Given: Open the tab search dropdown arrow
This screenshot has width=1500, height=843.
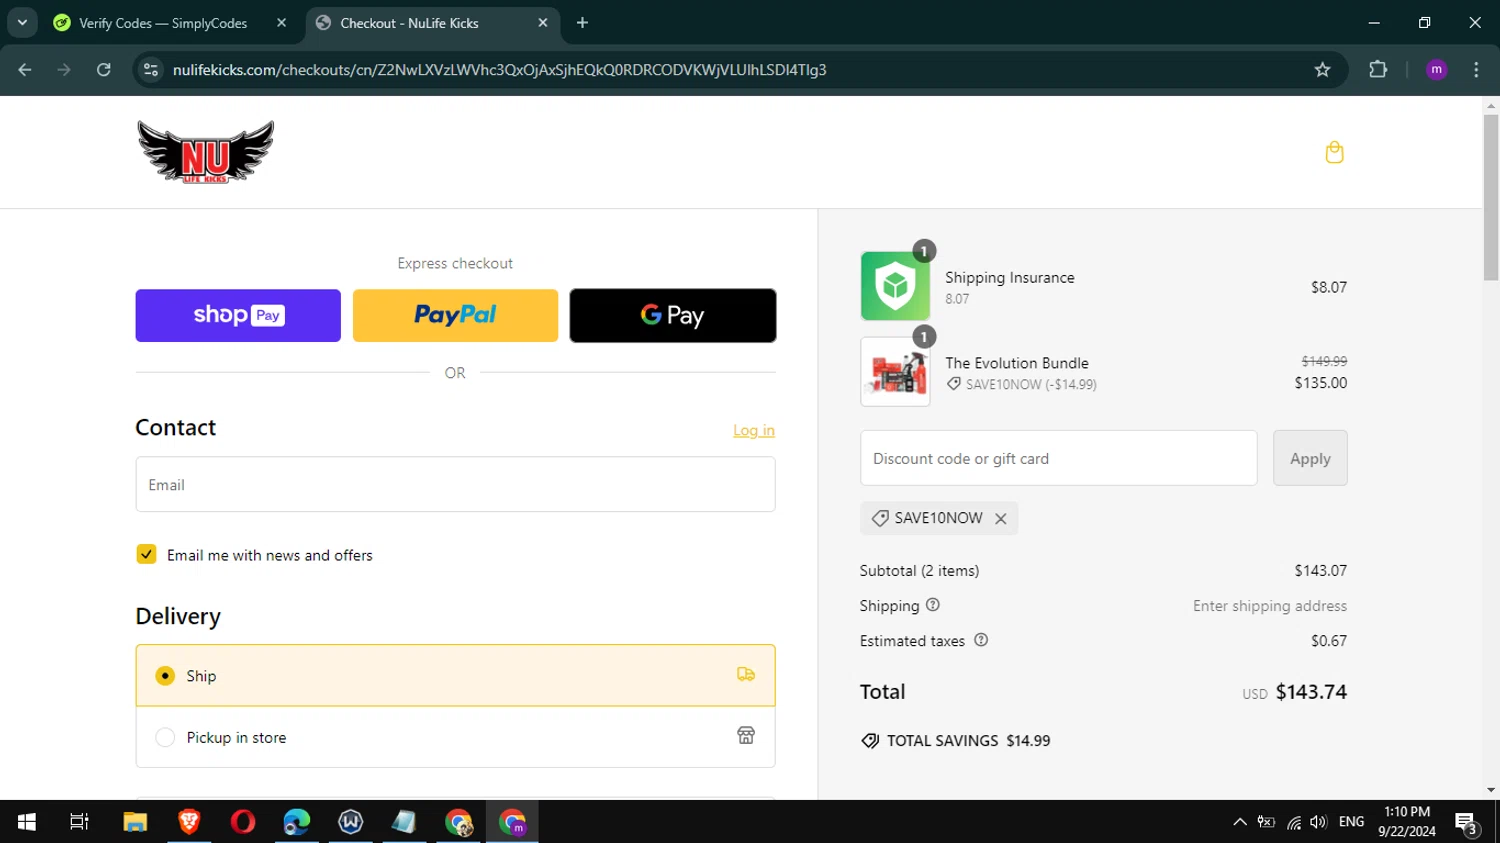Looking at the screenshot, I should coord(22,23).
